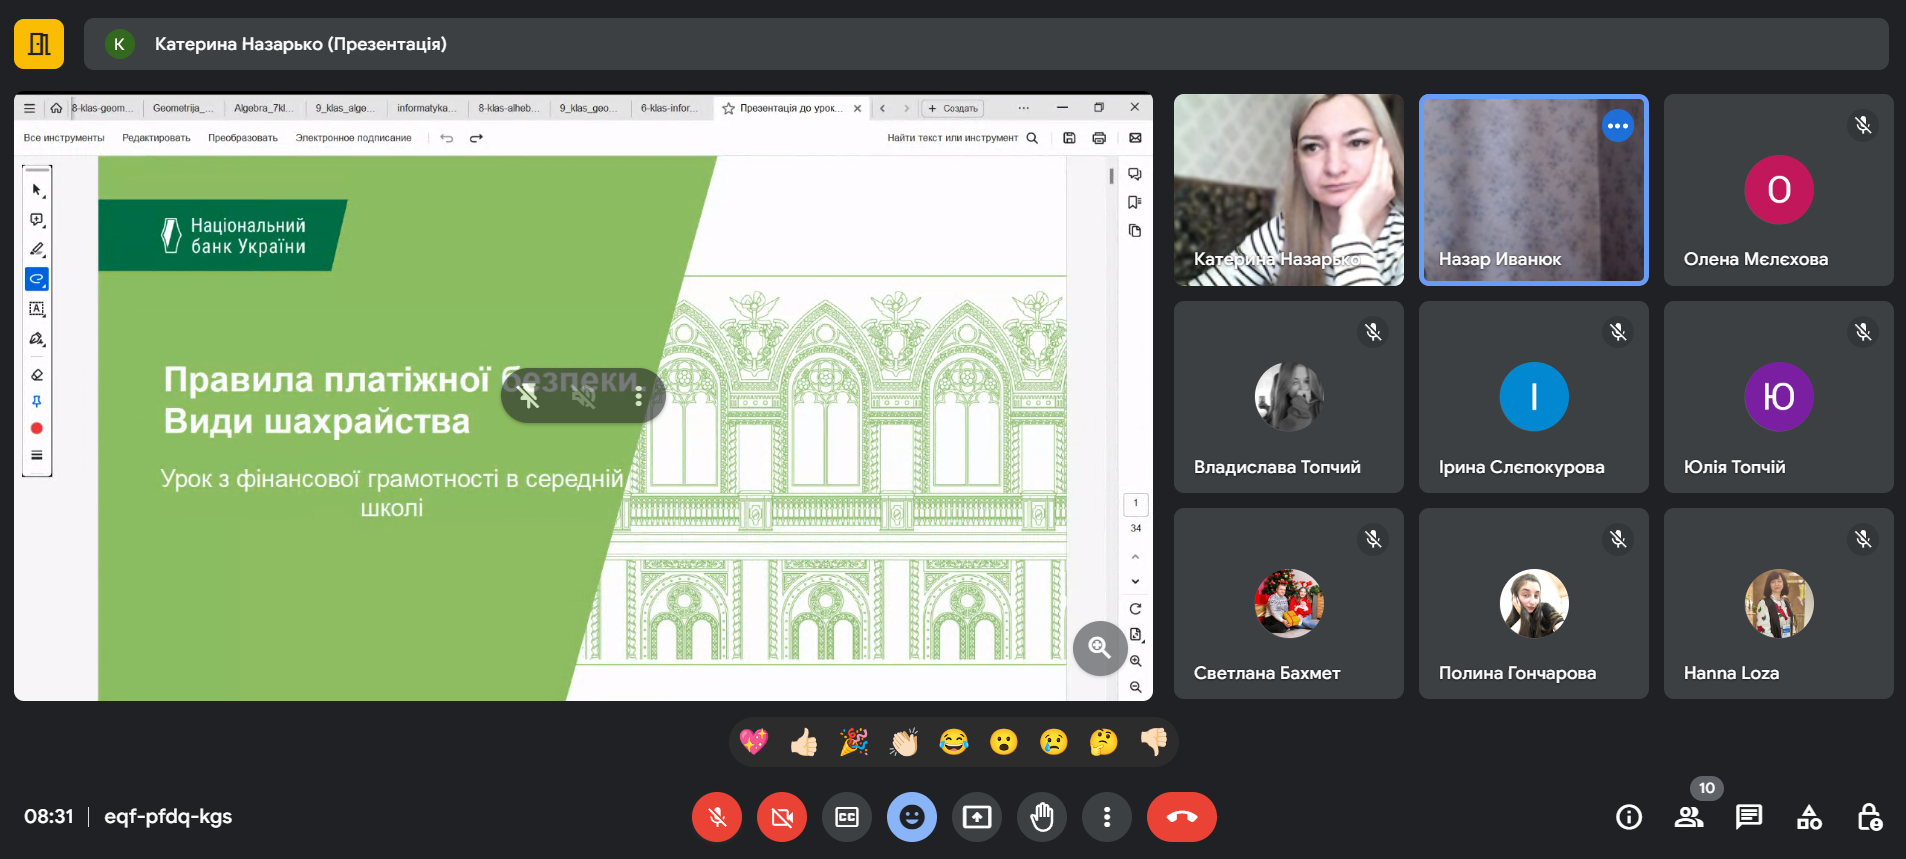Leave the call with red hang-up button
This screenshot has width=1906, height=859.
click(x=1181, y=817)
